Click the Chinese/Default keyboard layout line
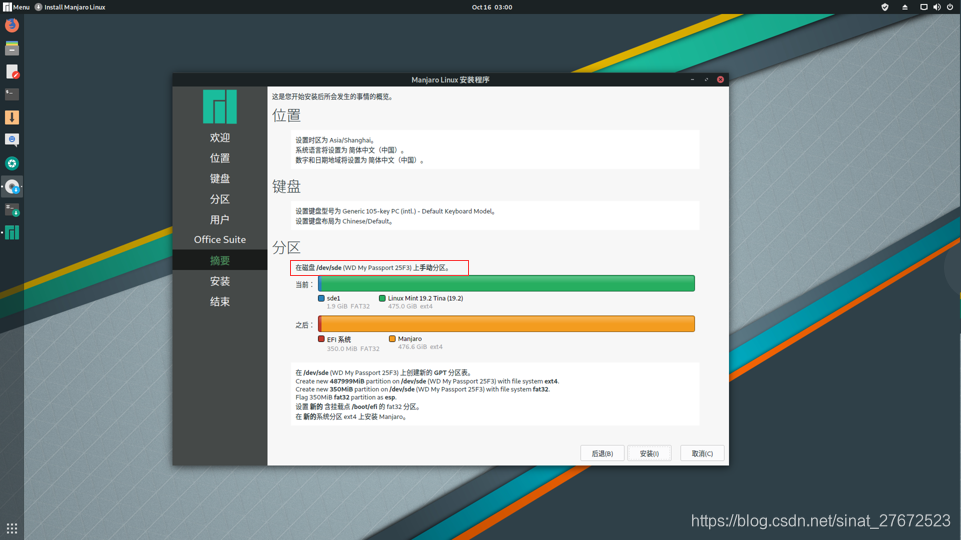Image resolution: width=961 pixels, height=540 pixels. point(344,221)
